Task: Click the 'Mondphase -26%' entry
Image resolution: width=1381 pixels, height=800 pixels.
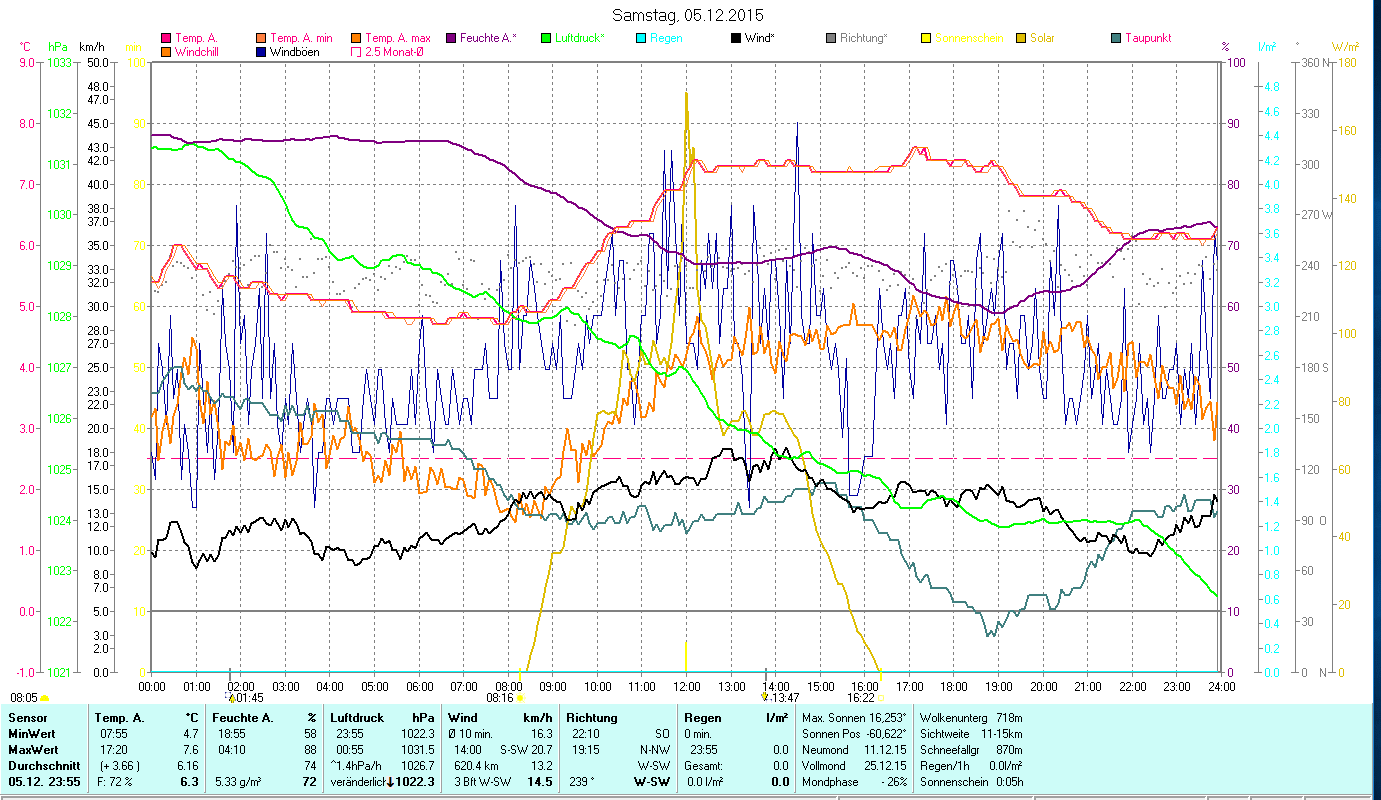Action: point(855,782)
